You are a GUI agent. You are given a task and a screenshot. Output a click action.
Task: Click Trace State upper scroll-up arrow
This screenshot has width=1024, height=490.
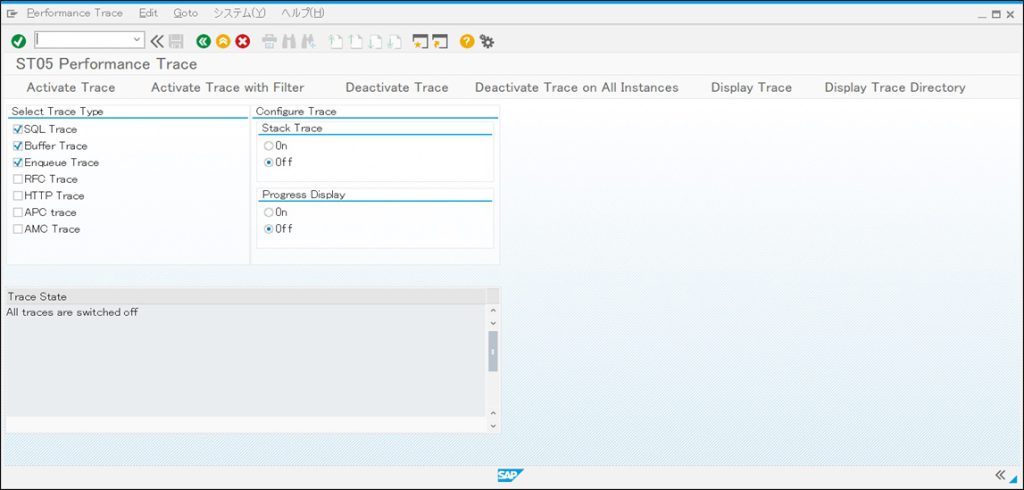[493, 311]
